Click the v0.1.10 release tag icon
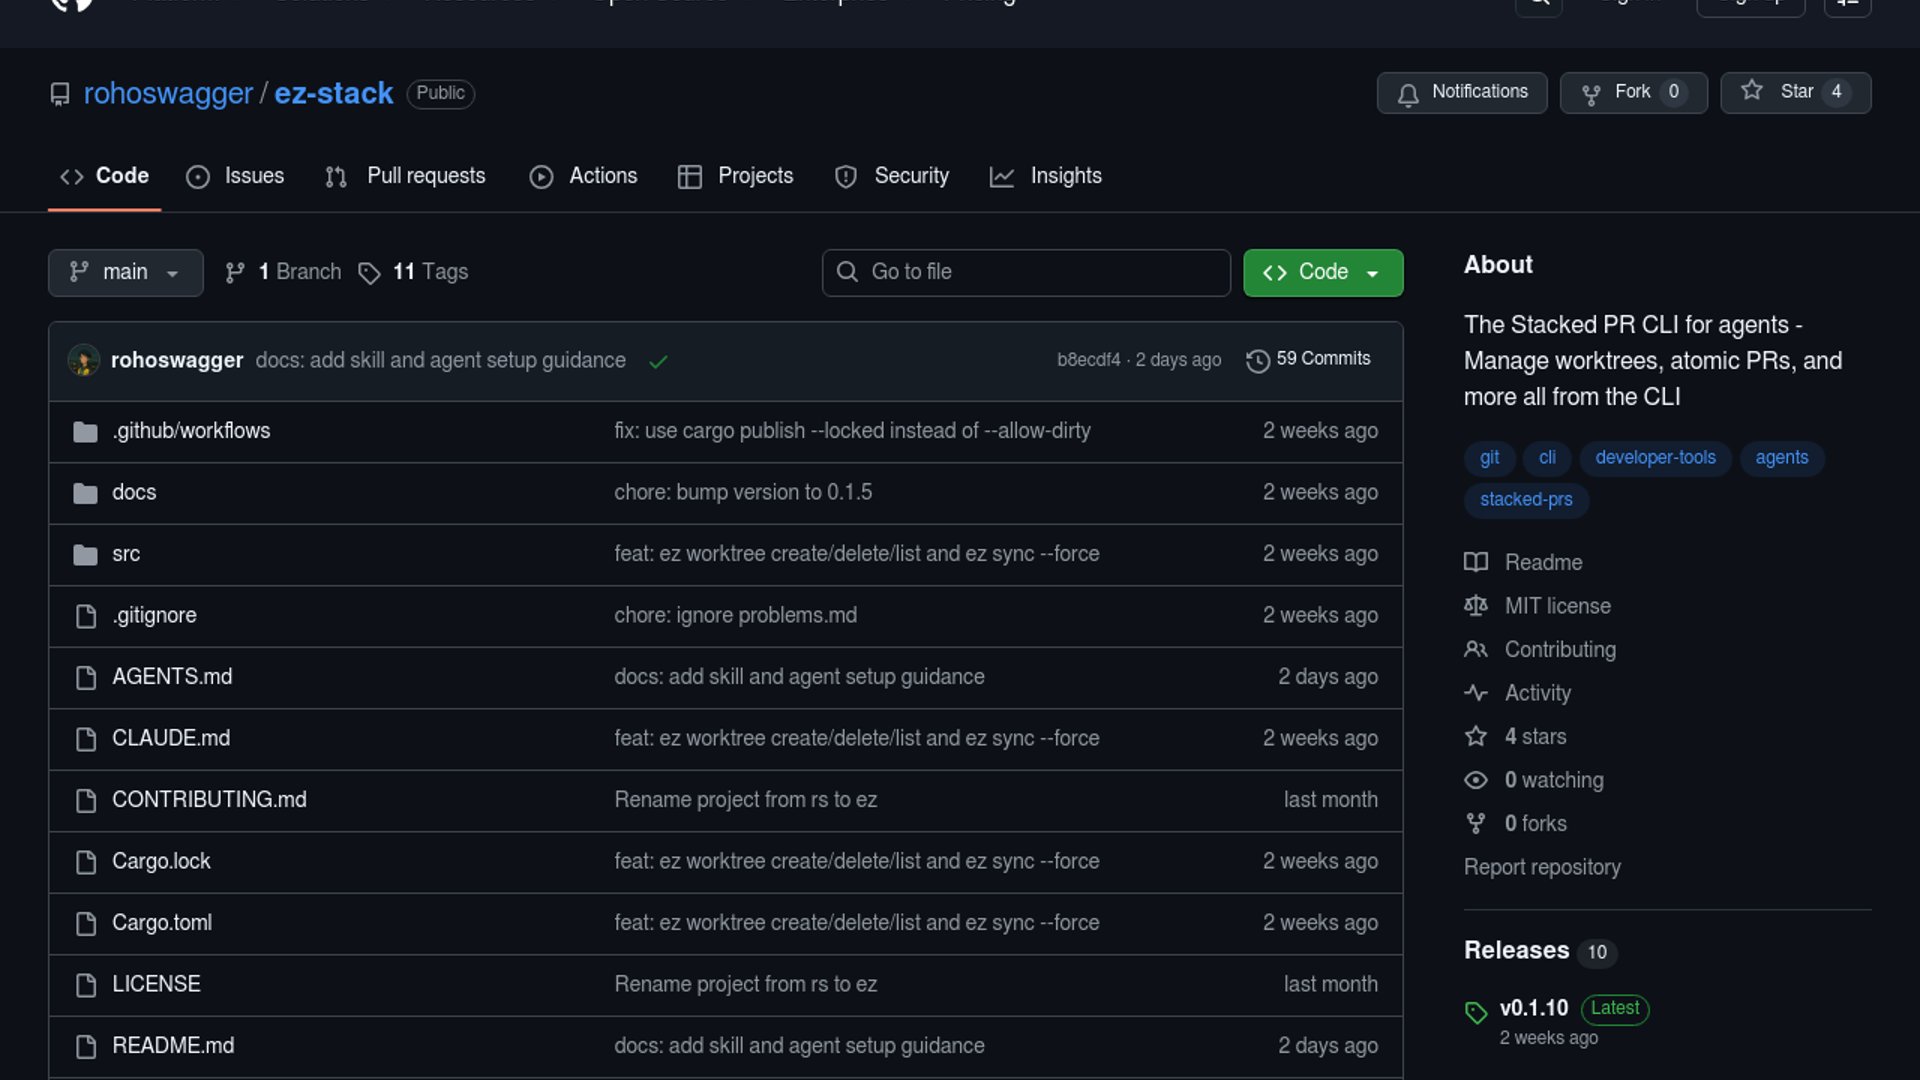1920x1080 pixels. click(1476, 1012)
